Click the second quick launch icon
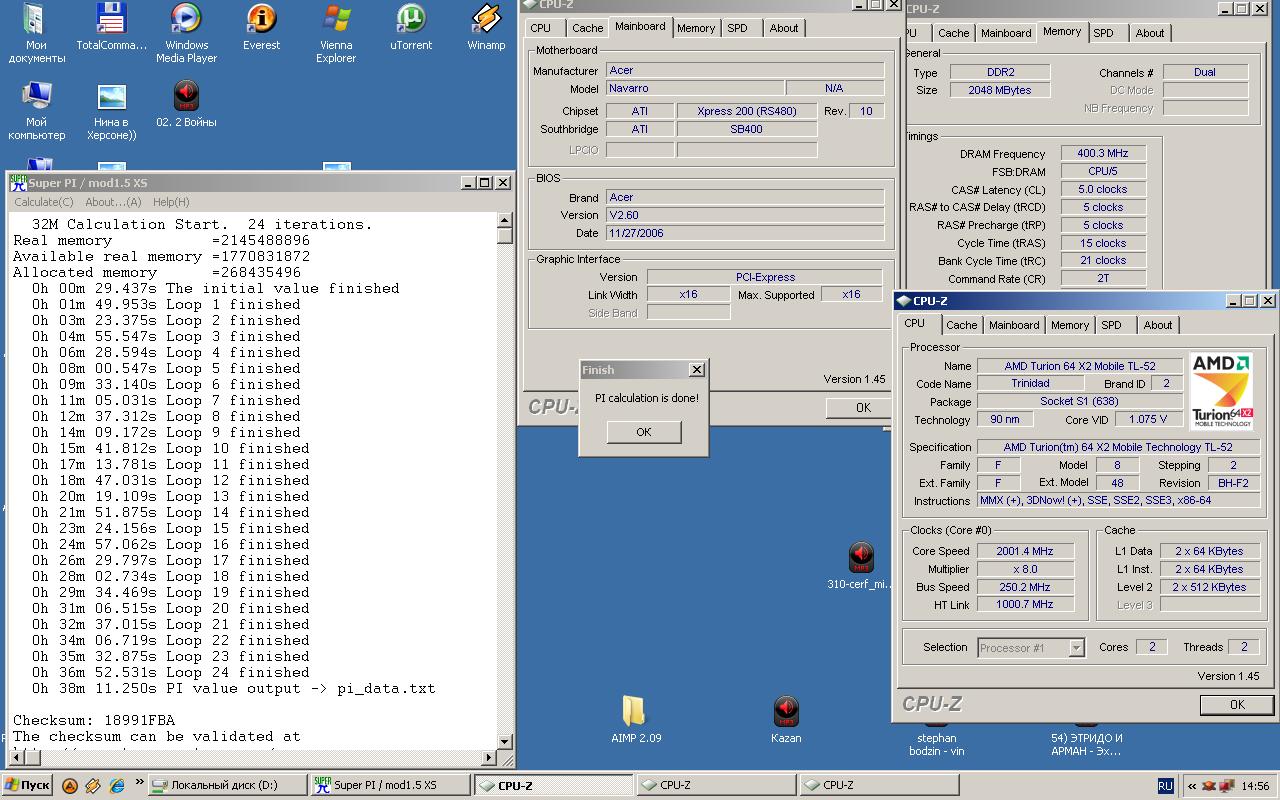This screenshot has width=1280, height=800. pos(93,785)
